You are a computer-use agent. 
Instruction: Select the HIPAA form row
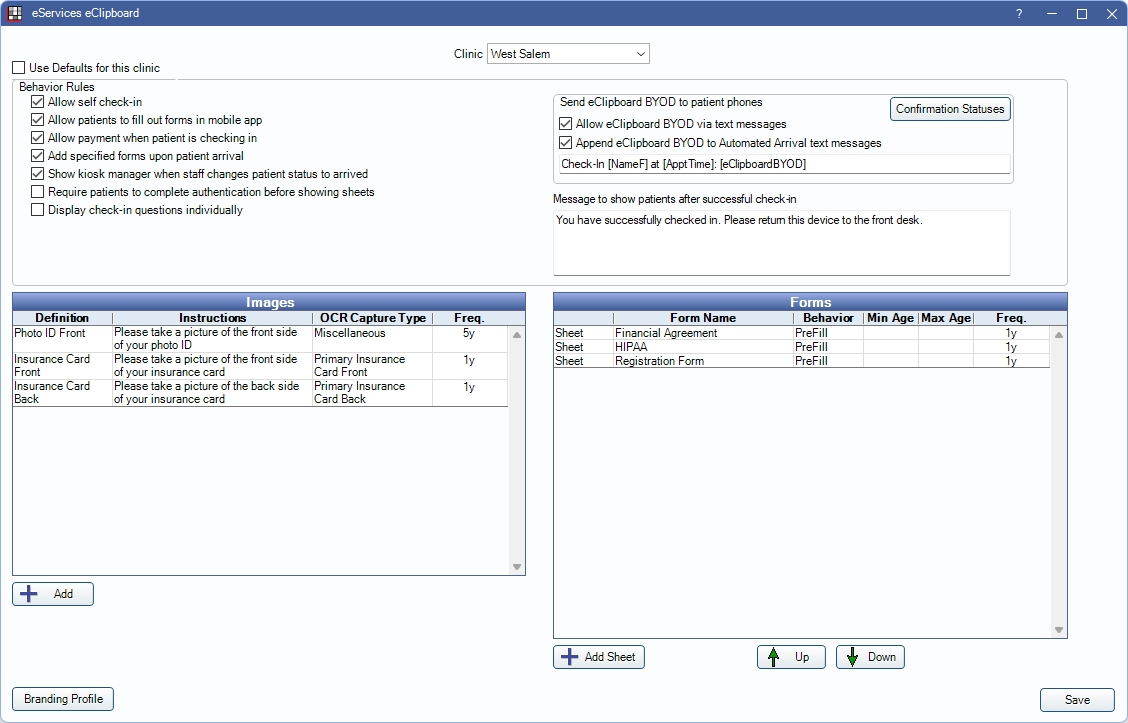tap(801, 347)
